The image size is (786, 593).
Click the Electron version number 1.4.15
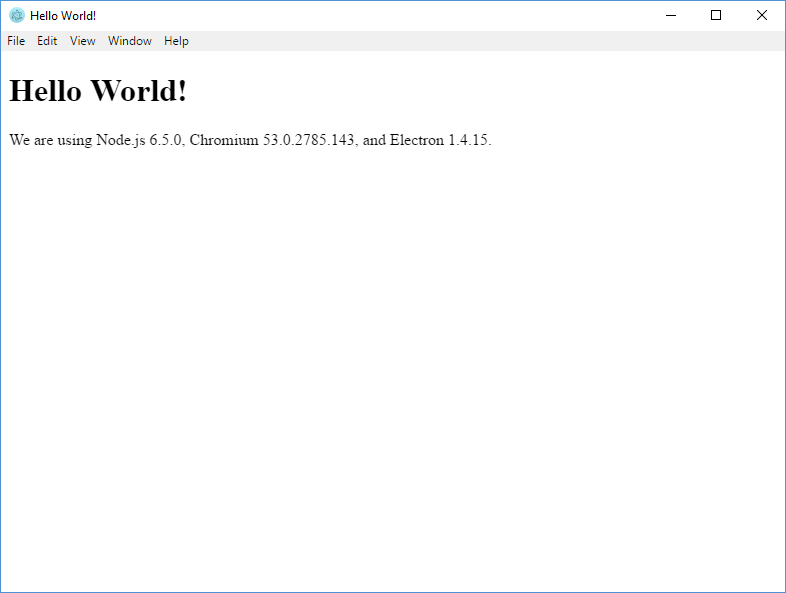469,140
